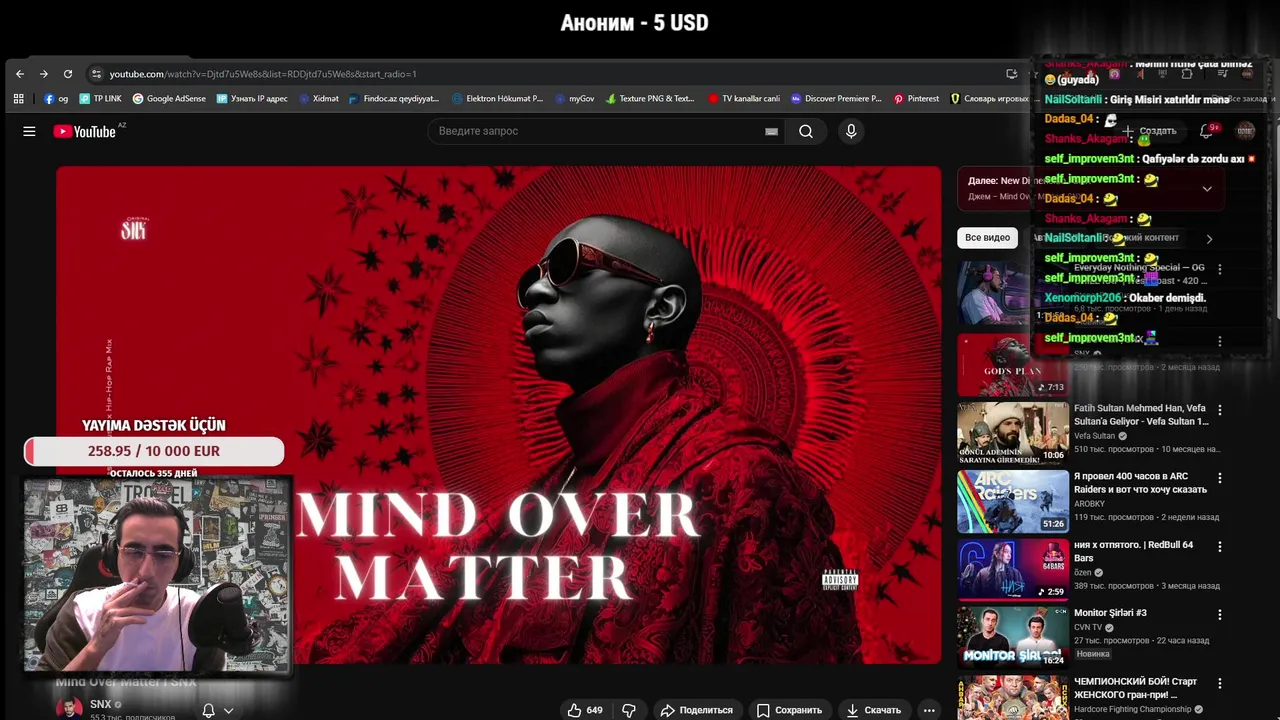Viewport: 1280px width, 720px height.
Task: Open the 'Vefa Sultan' channel name
Action: [x=1094, y=436]
